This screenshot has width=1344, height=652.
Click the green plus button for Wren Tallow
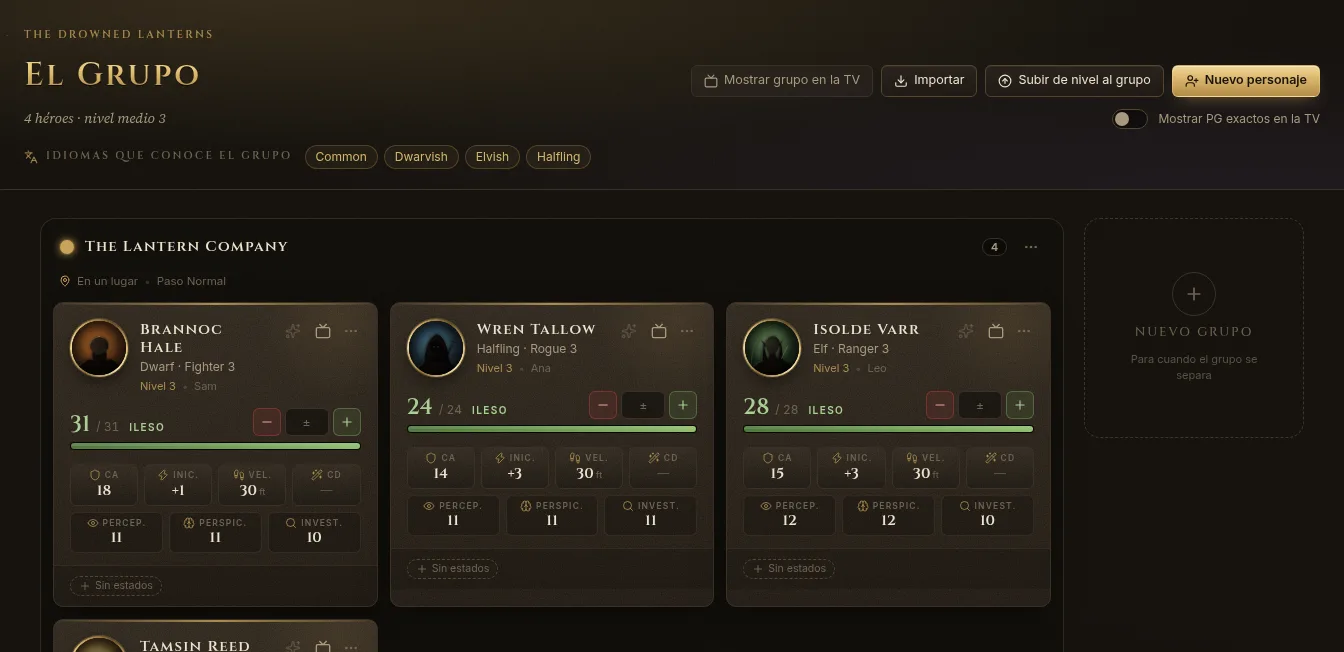point(683,405)
